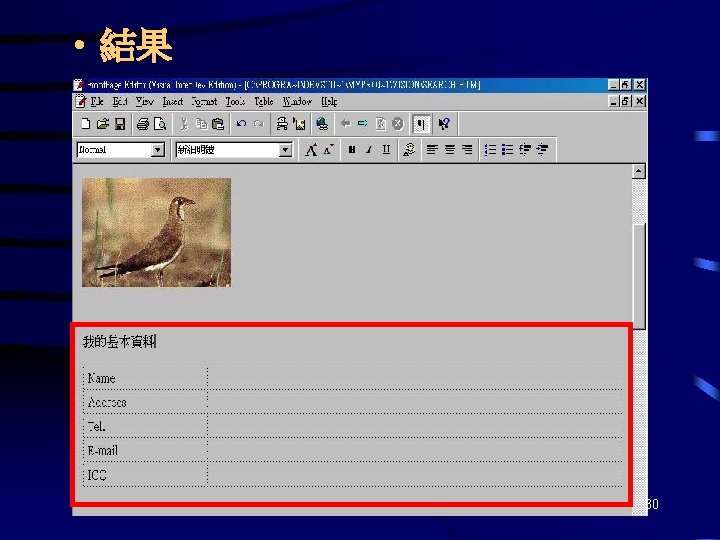Toggle bold formatting

click(x=352, y=150)
